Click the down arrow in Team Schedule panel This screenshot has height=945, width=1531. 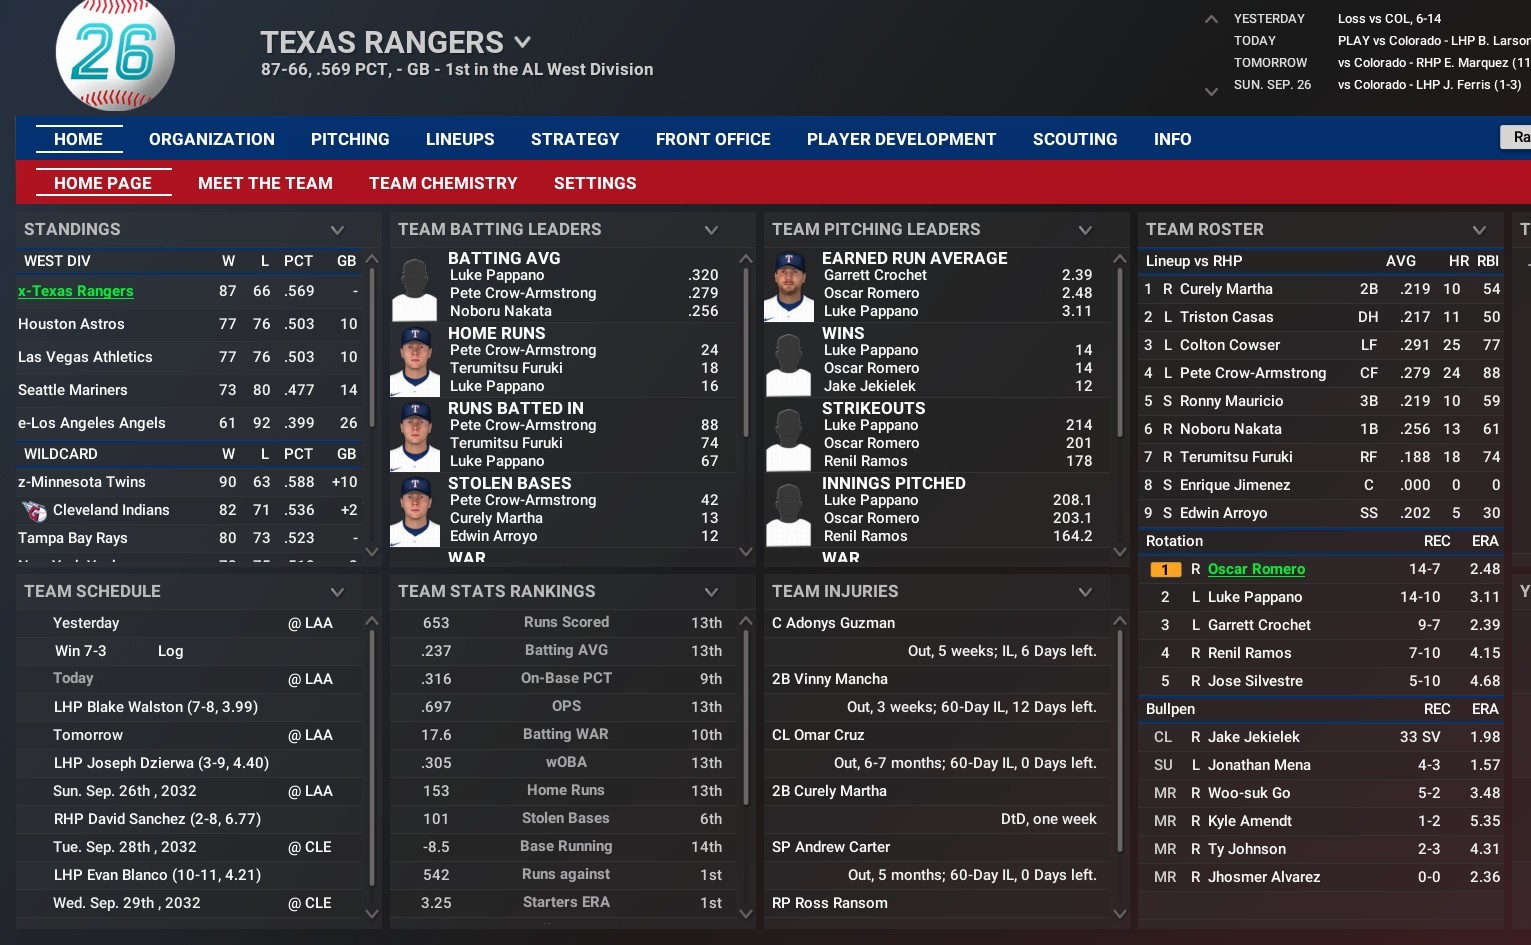(x=372, y=913)
